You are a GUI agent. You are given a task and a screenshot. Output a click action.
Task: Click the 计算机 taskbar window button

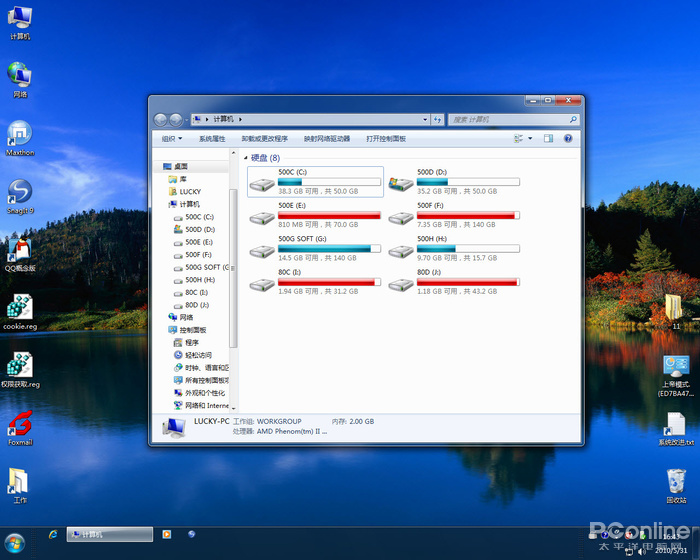(x=110, y=535)
